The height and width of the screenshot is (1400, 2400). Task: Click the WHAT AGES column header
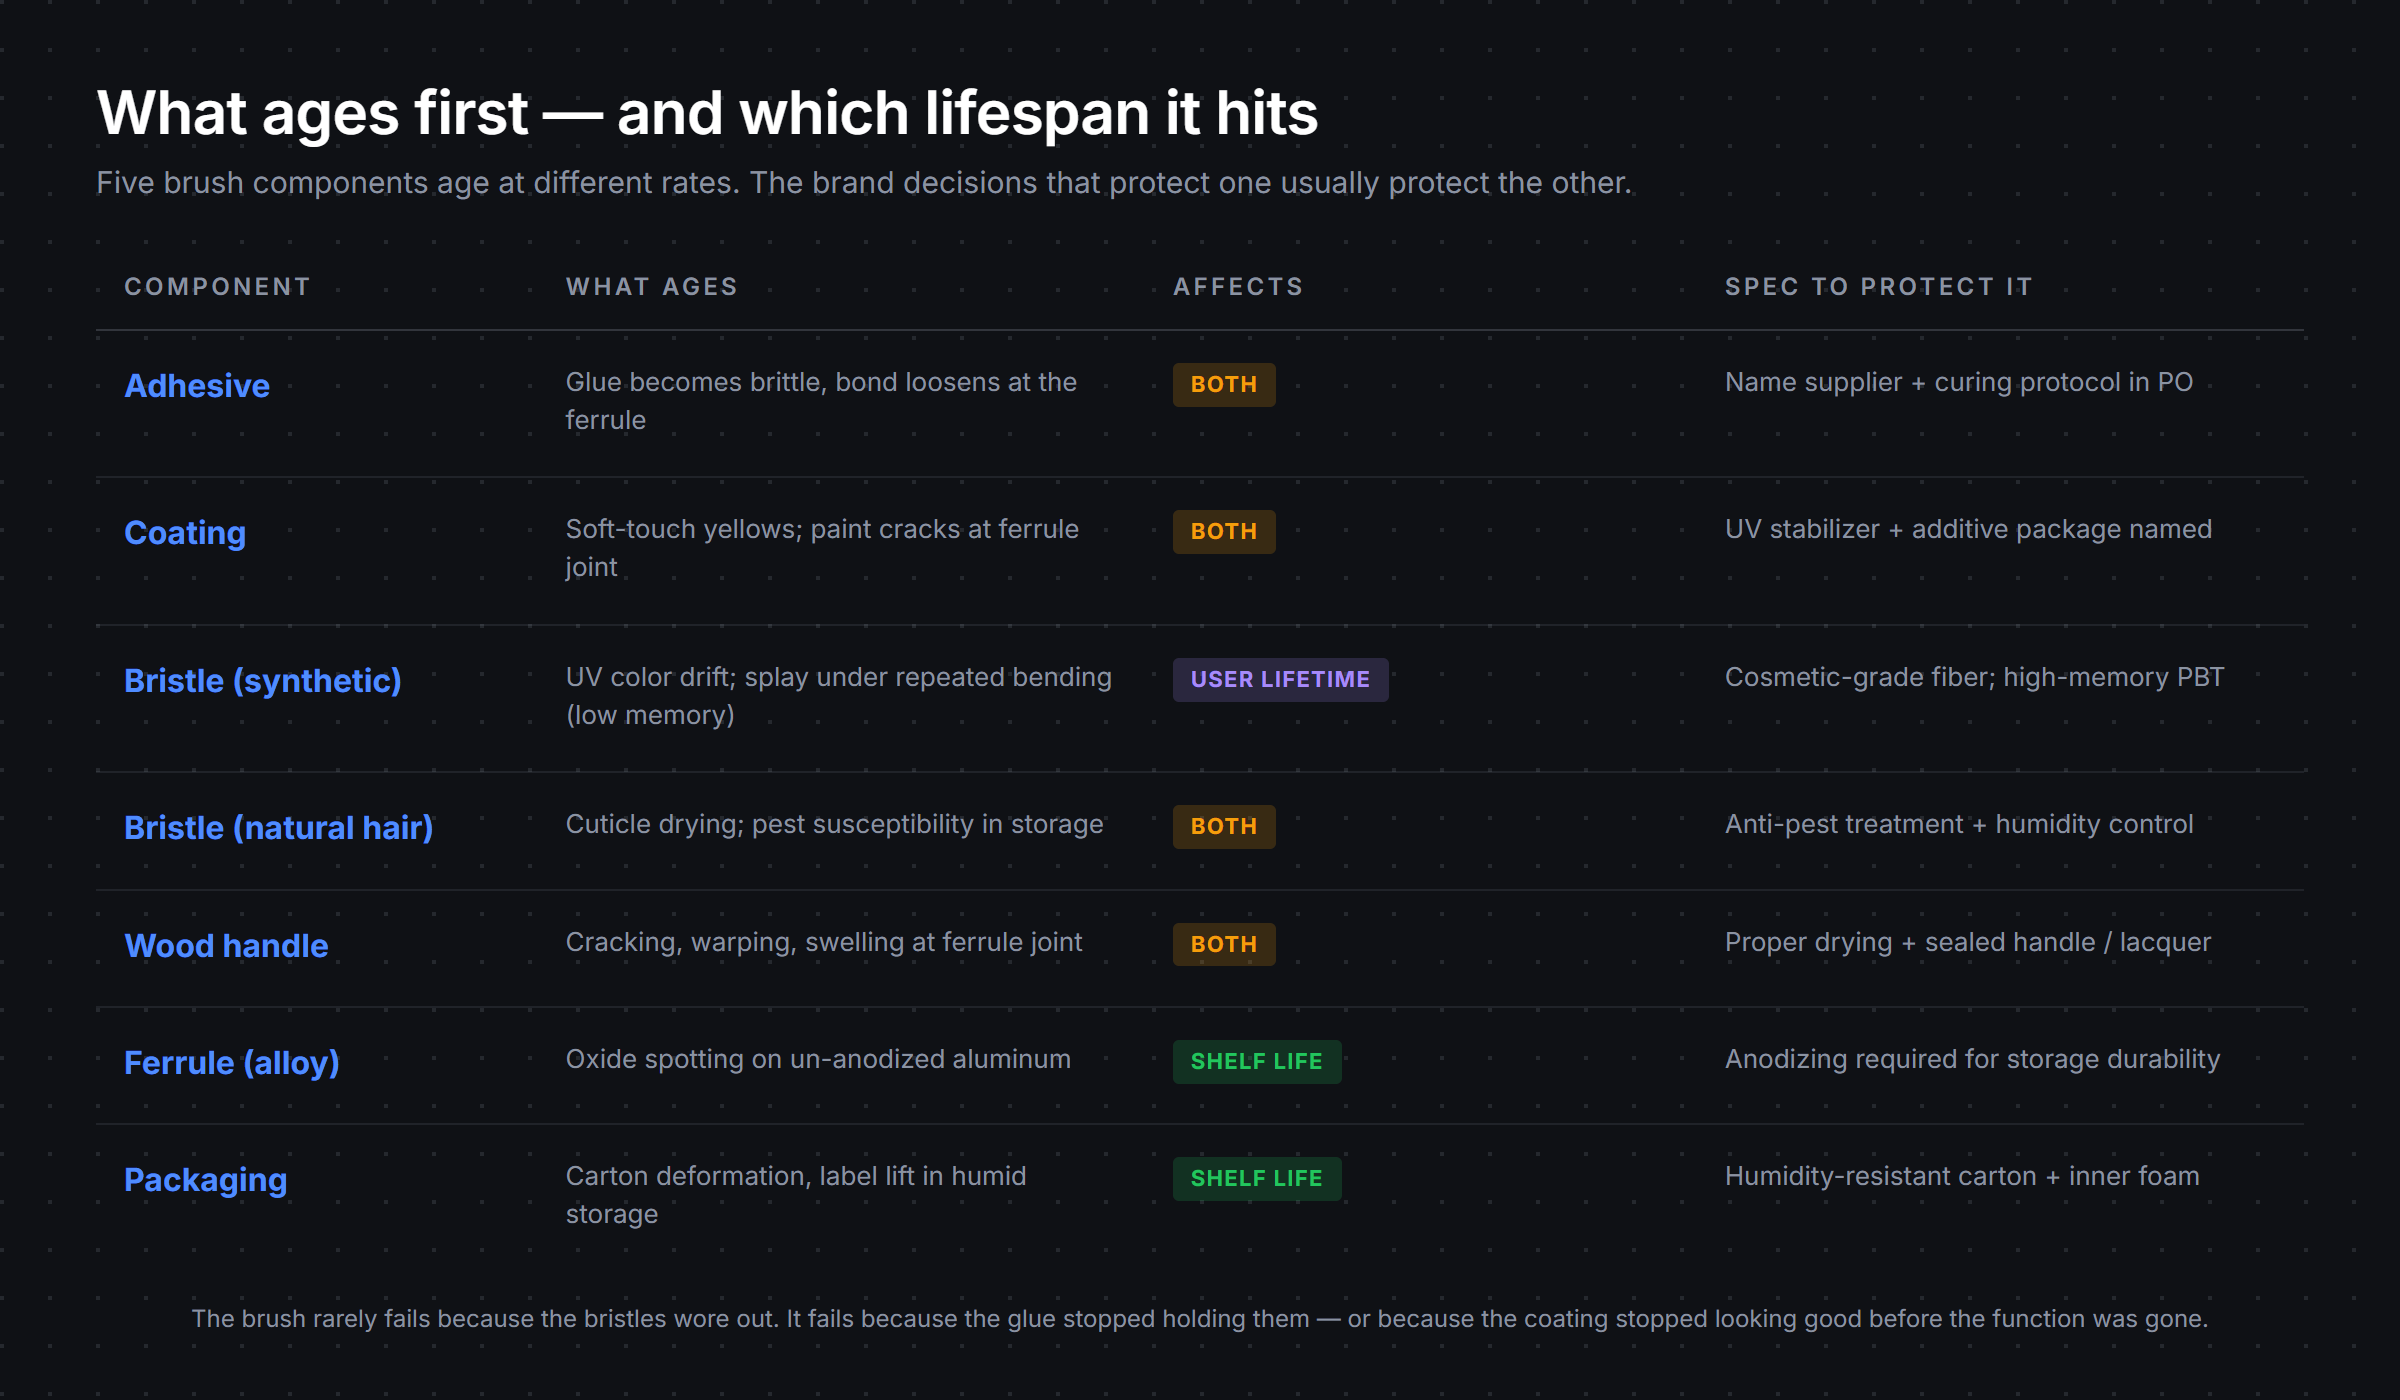tap(652, 287)
